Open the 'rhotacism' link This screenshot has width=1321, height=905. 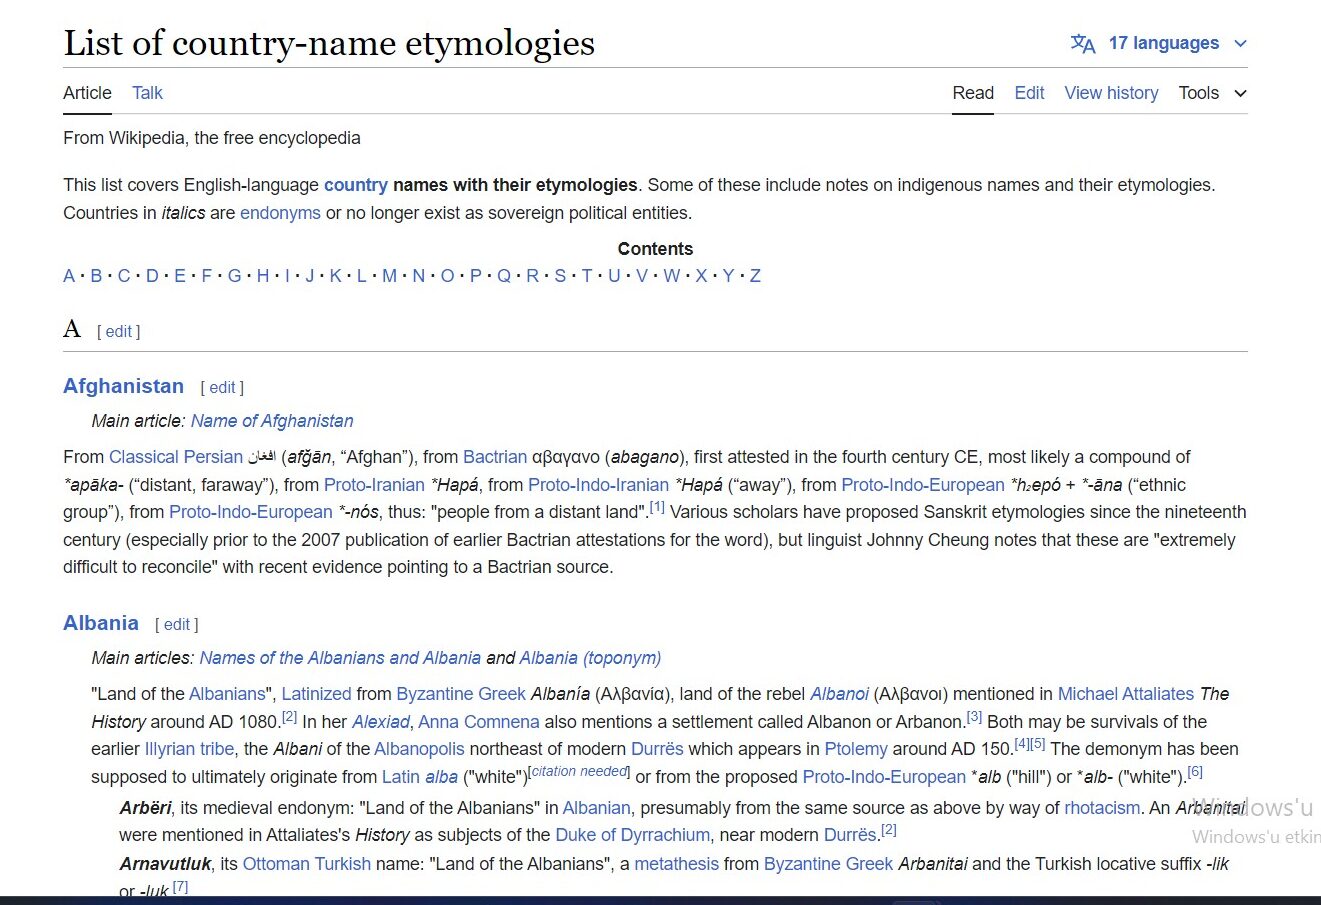(1102, 808)
